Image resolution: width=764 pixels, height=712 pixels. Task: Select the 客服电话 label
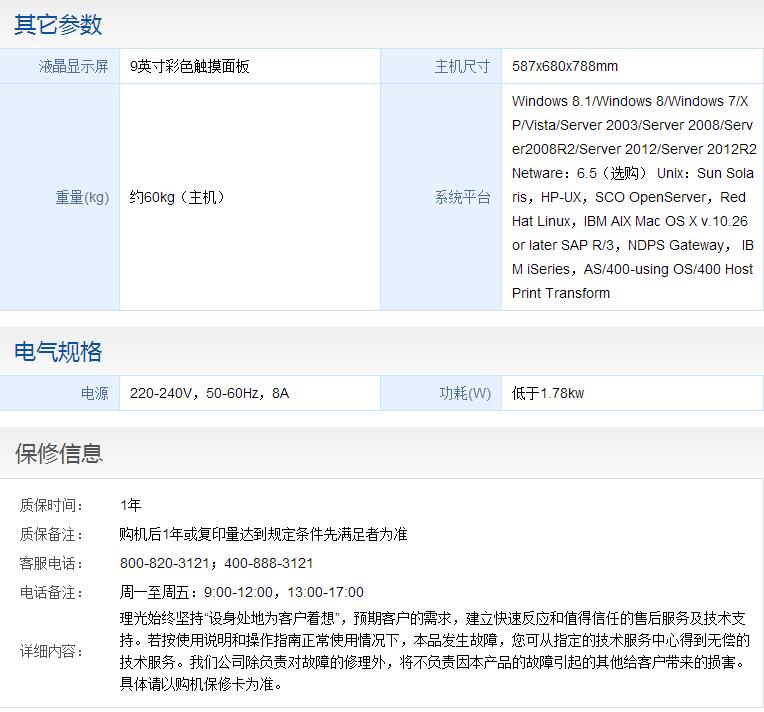pyautogui.click(x=51, y=563)
